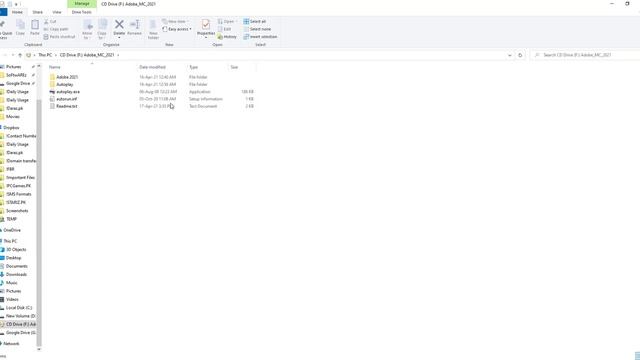The width and height of the screenshot is (640, 360).
Task: Expand the chevron after CD Drive breadcrumb
Action: (x=118, y=55)
